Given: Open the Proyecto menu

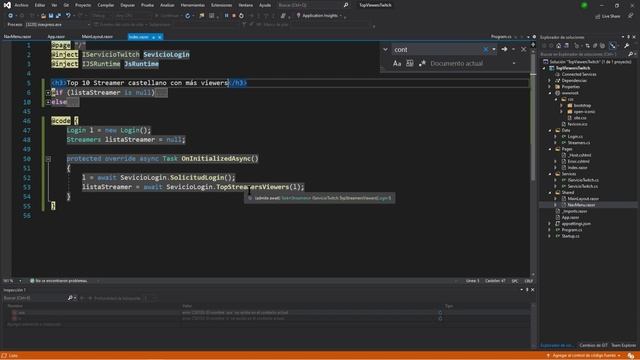Looking at the screenshot, I should (83, 5).
